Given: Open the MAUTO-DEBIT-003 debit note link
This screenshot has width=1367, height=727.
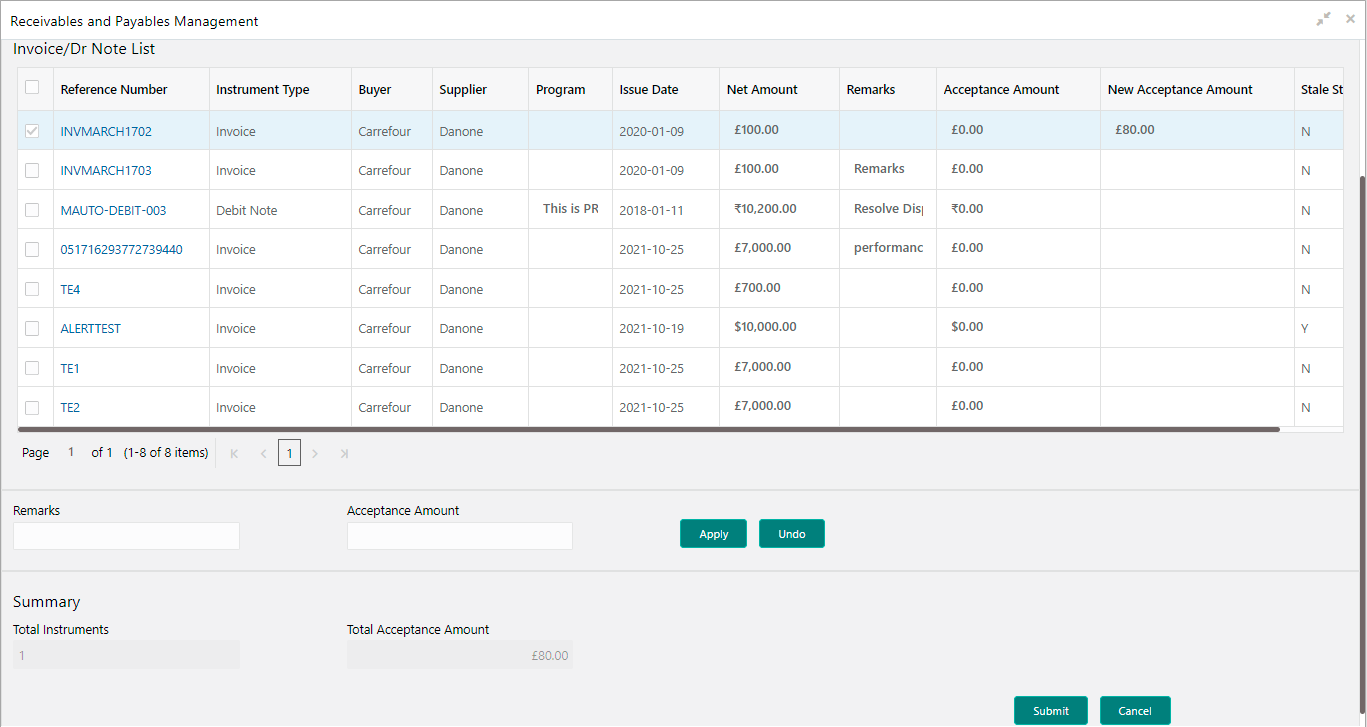Looking at the screenshot, I should (x=113, y=211).
